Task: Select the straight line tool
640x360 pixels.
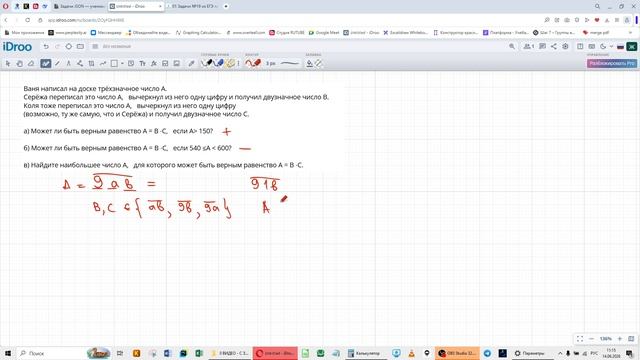Action: [x=57, y=63]
